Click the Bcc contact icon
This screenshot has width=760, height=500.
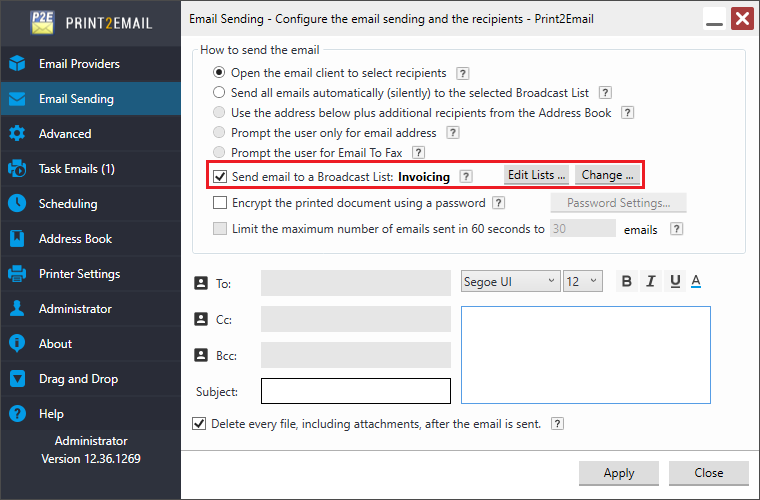click(x=199, y=355)
